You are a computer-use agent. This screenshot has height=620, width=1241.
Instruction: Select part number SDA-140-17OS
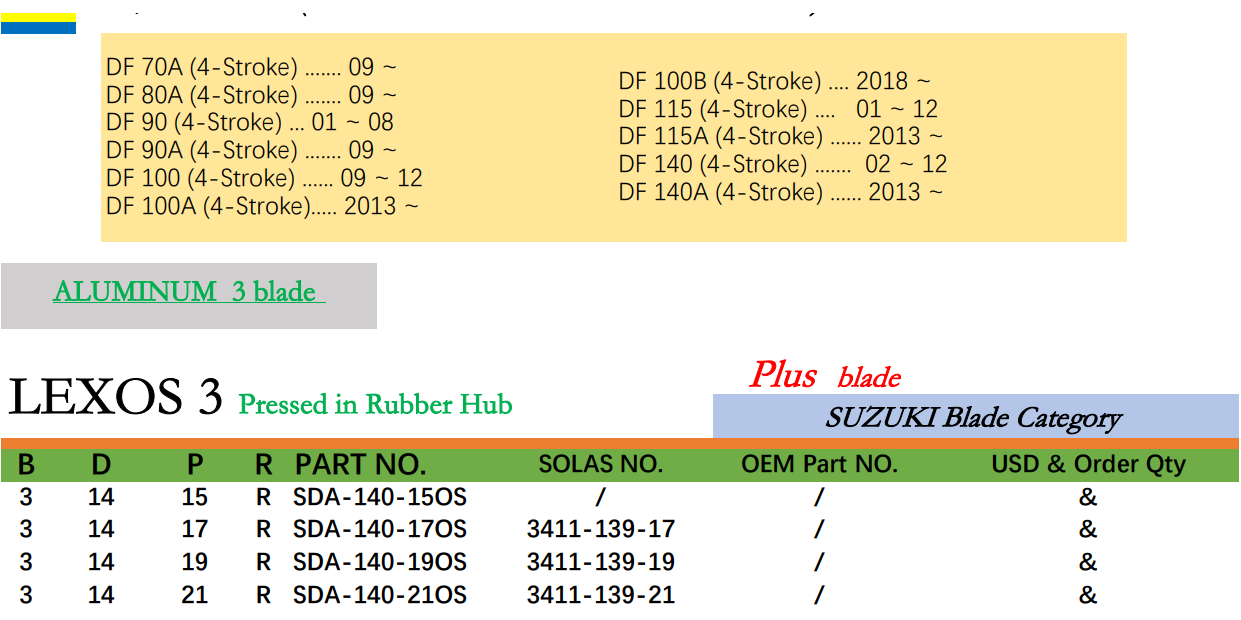click(x=380, y=529)
